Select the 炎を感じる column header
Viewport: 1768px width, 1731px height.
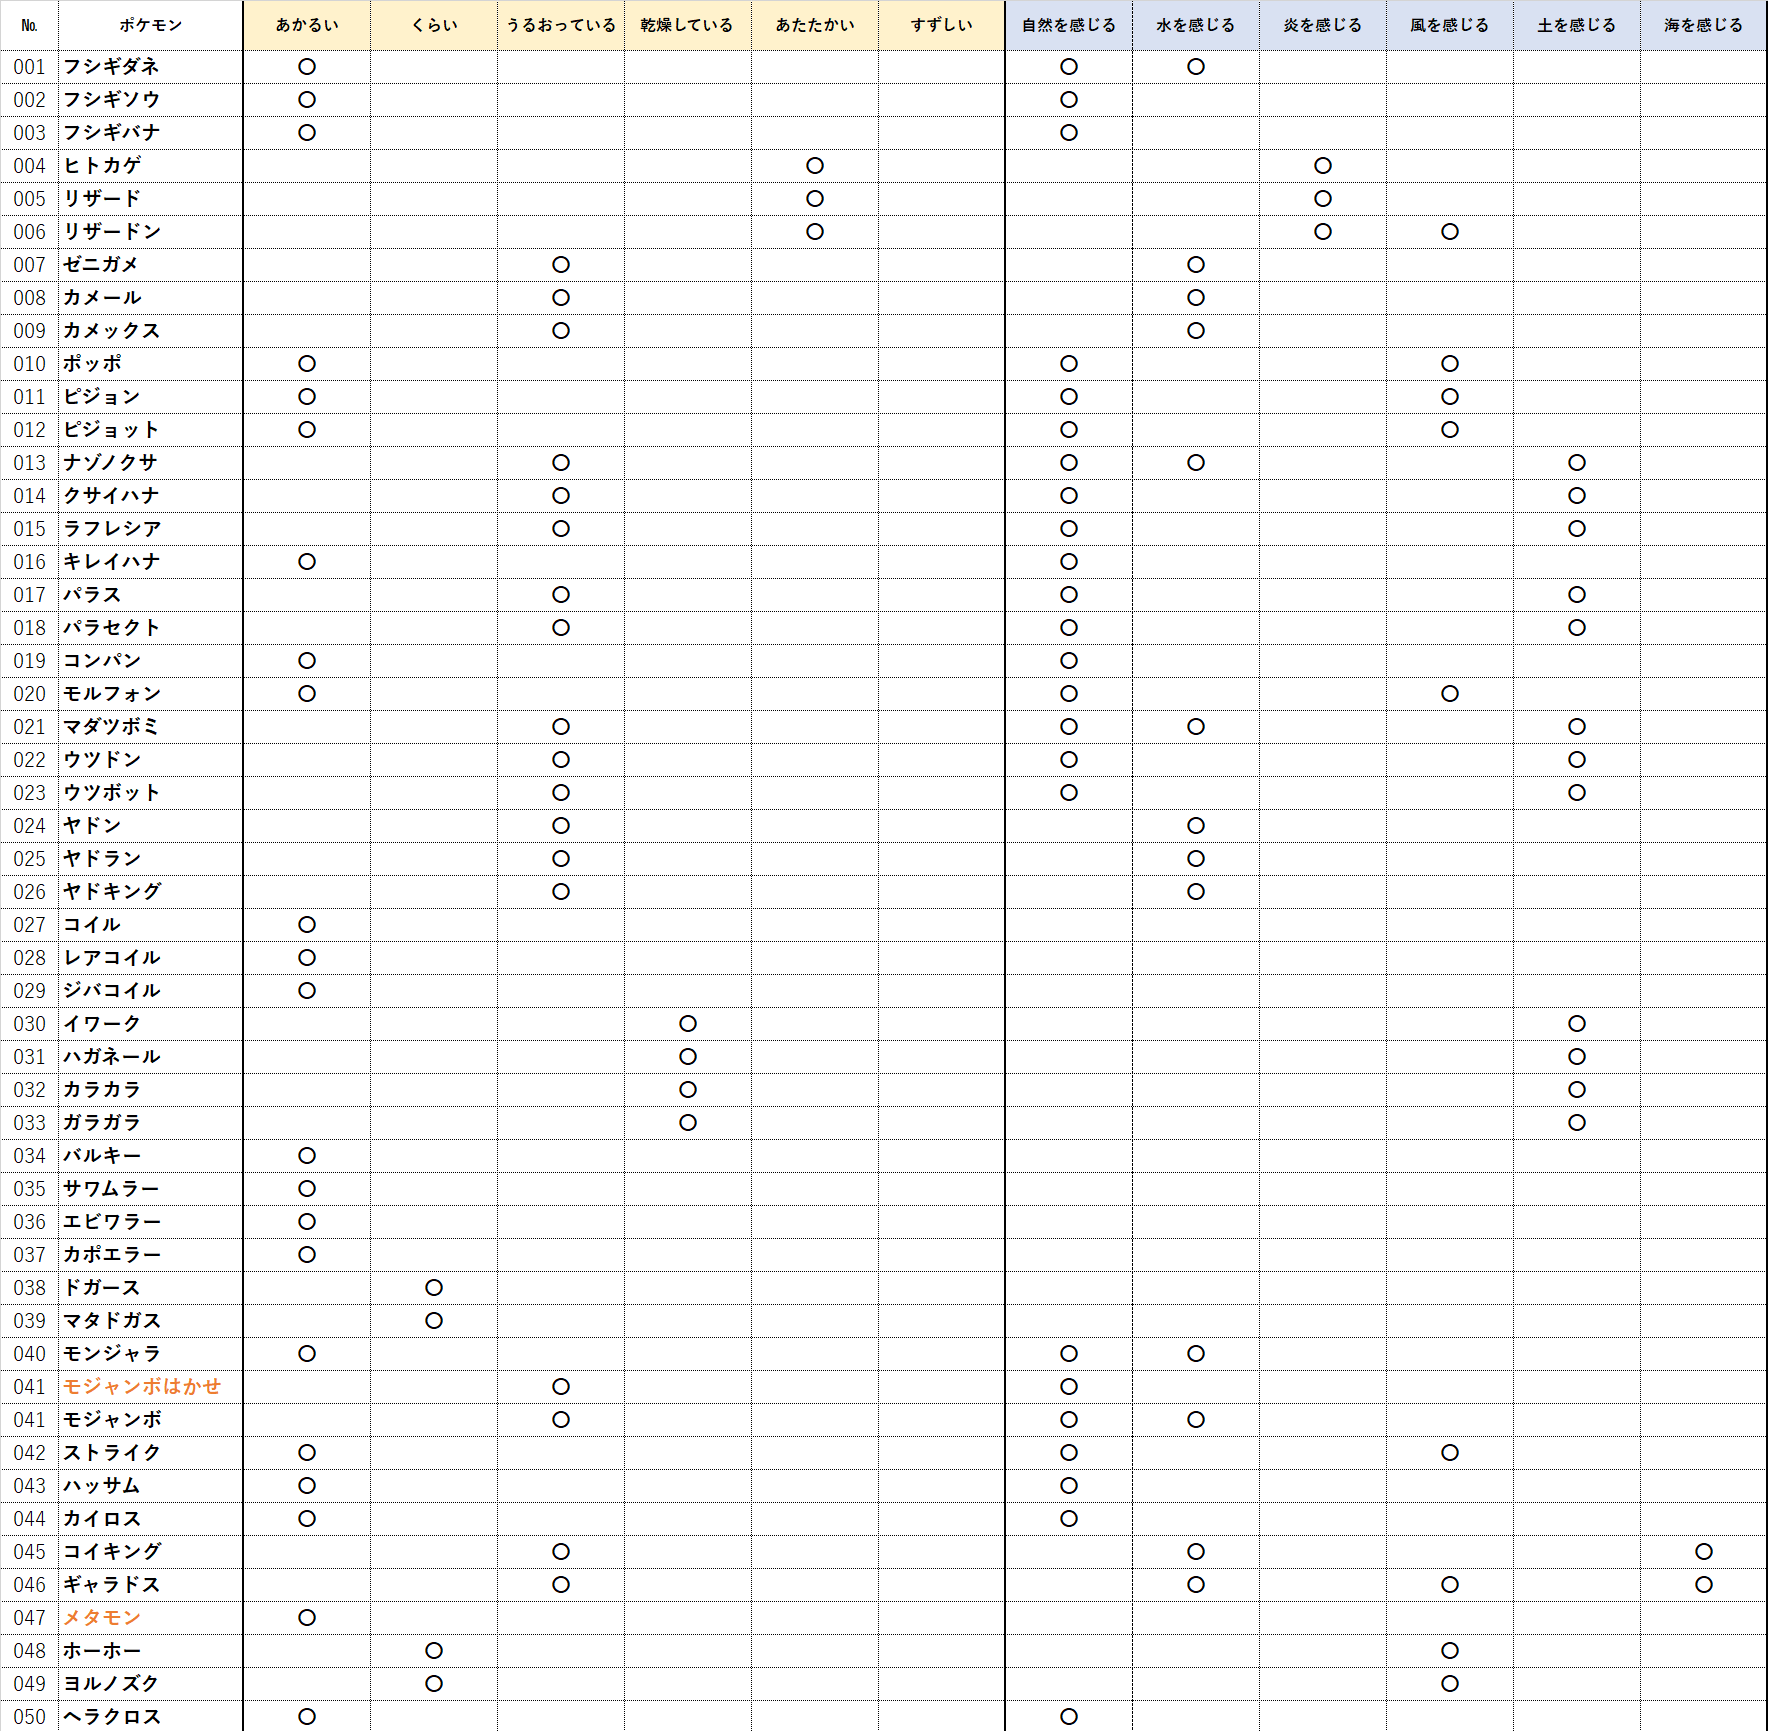pyautogui.click(x=1322, y=25)
